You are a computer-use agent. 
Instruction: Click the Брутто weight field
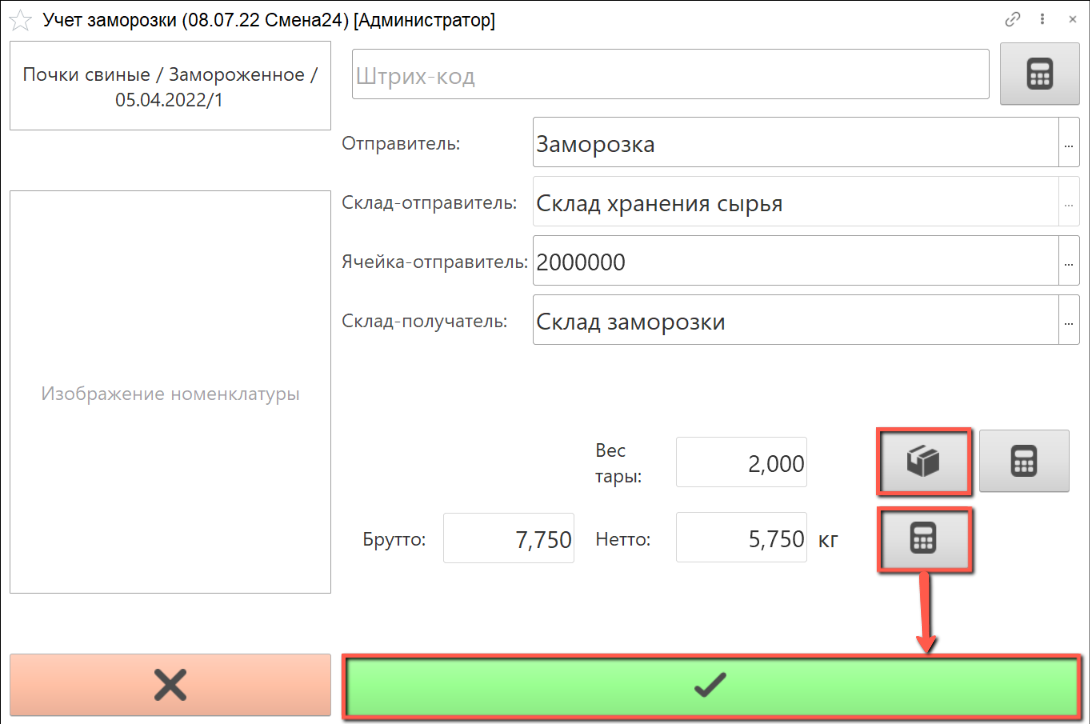(x=509, y=540)
